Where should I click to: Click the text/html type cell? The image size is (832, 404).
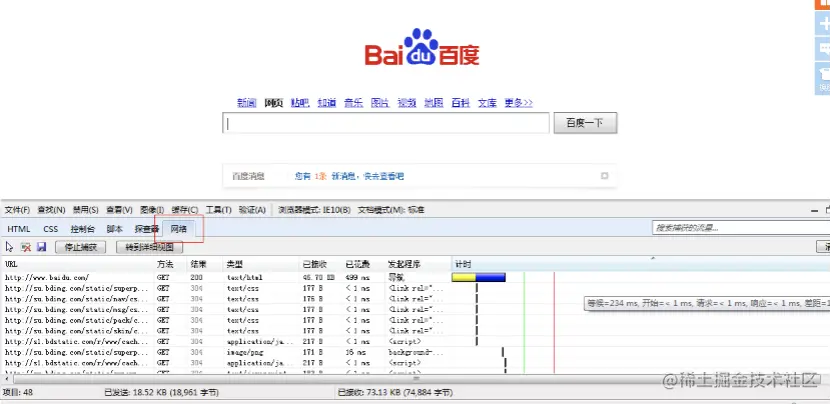tap(245, 277)
